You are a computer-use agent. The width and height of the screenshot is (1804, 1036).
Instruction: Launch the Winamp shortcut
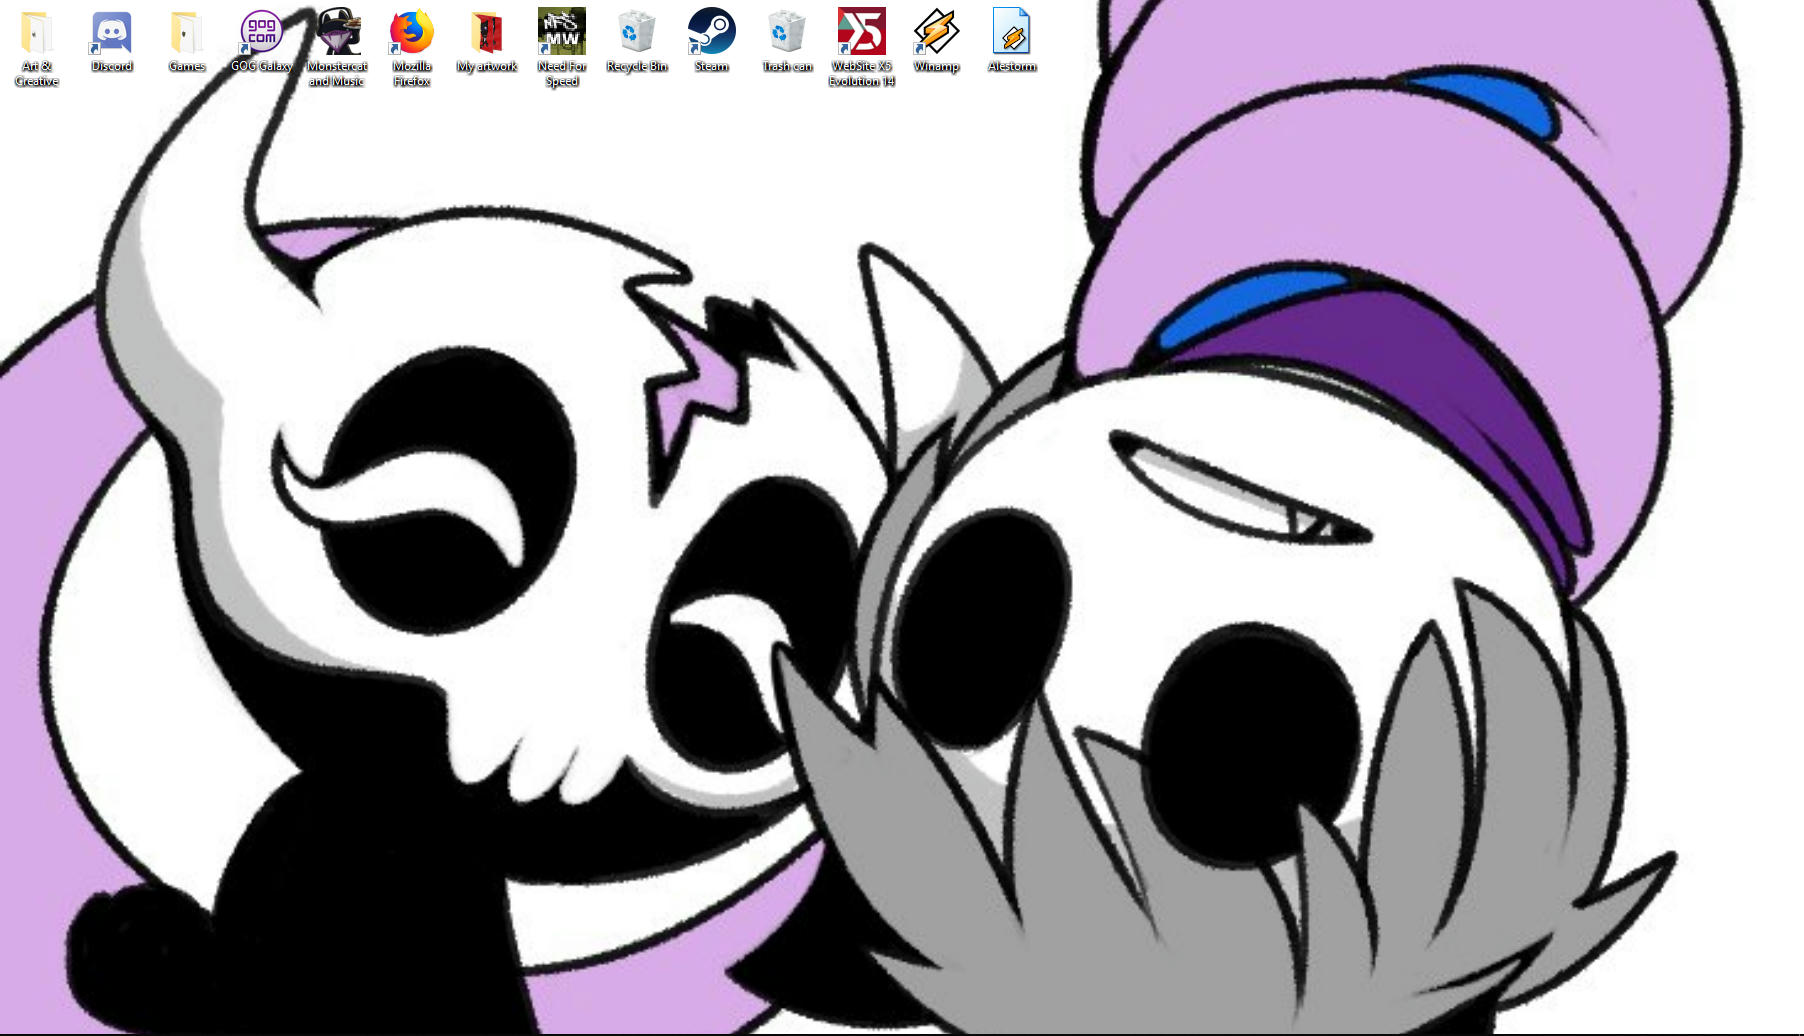[937, 33]
